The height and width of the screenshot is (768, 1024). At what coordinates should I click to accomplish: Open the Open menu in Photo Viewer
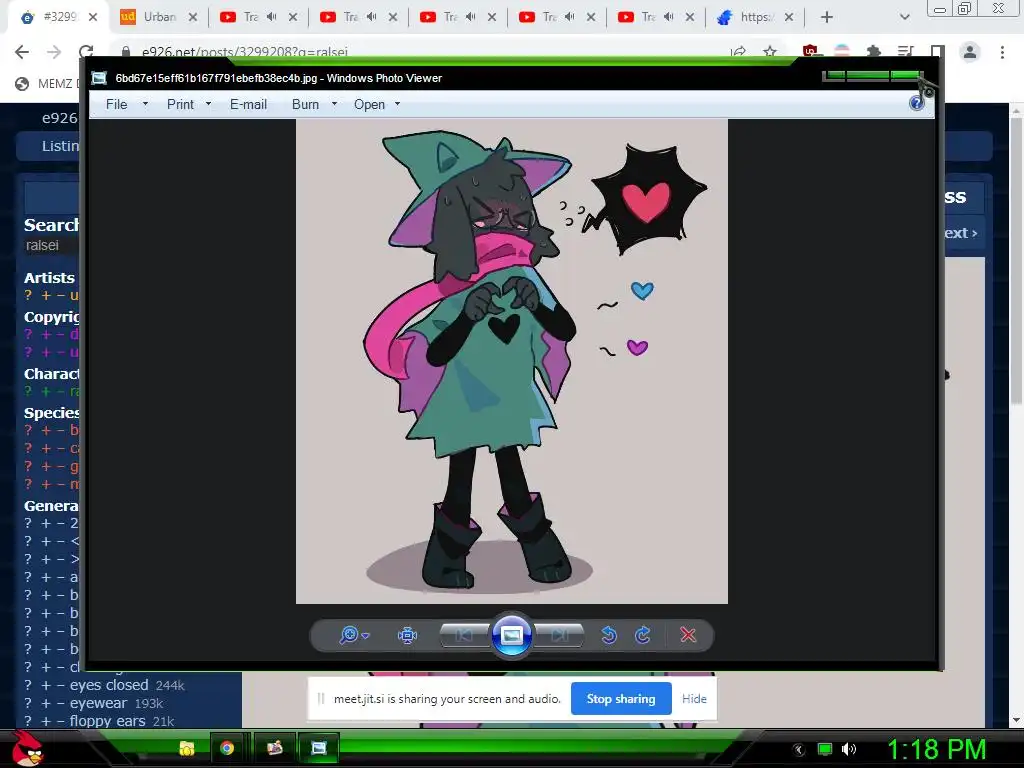(369, 104)
